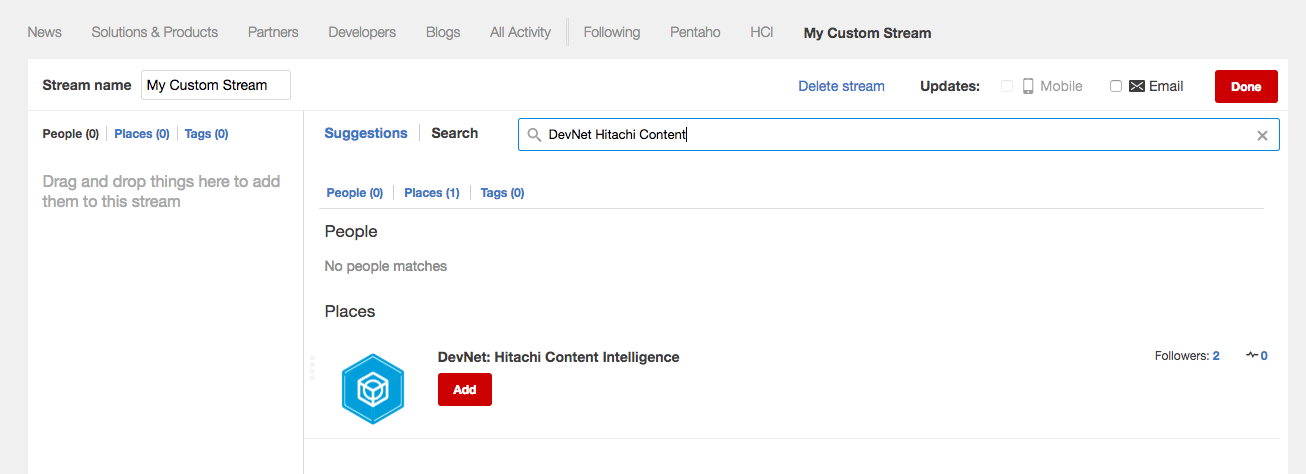Filter sidebar by Places (0)
Screen dimensions: 1306x474
click(x=142, y=134)
